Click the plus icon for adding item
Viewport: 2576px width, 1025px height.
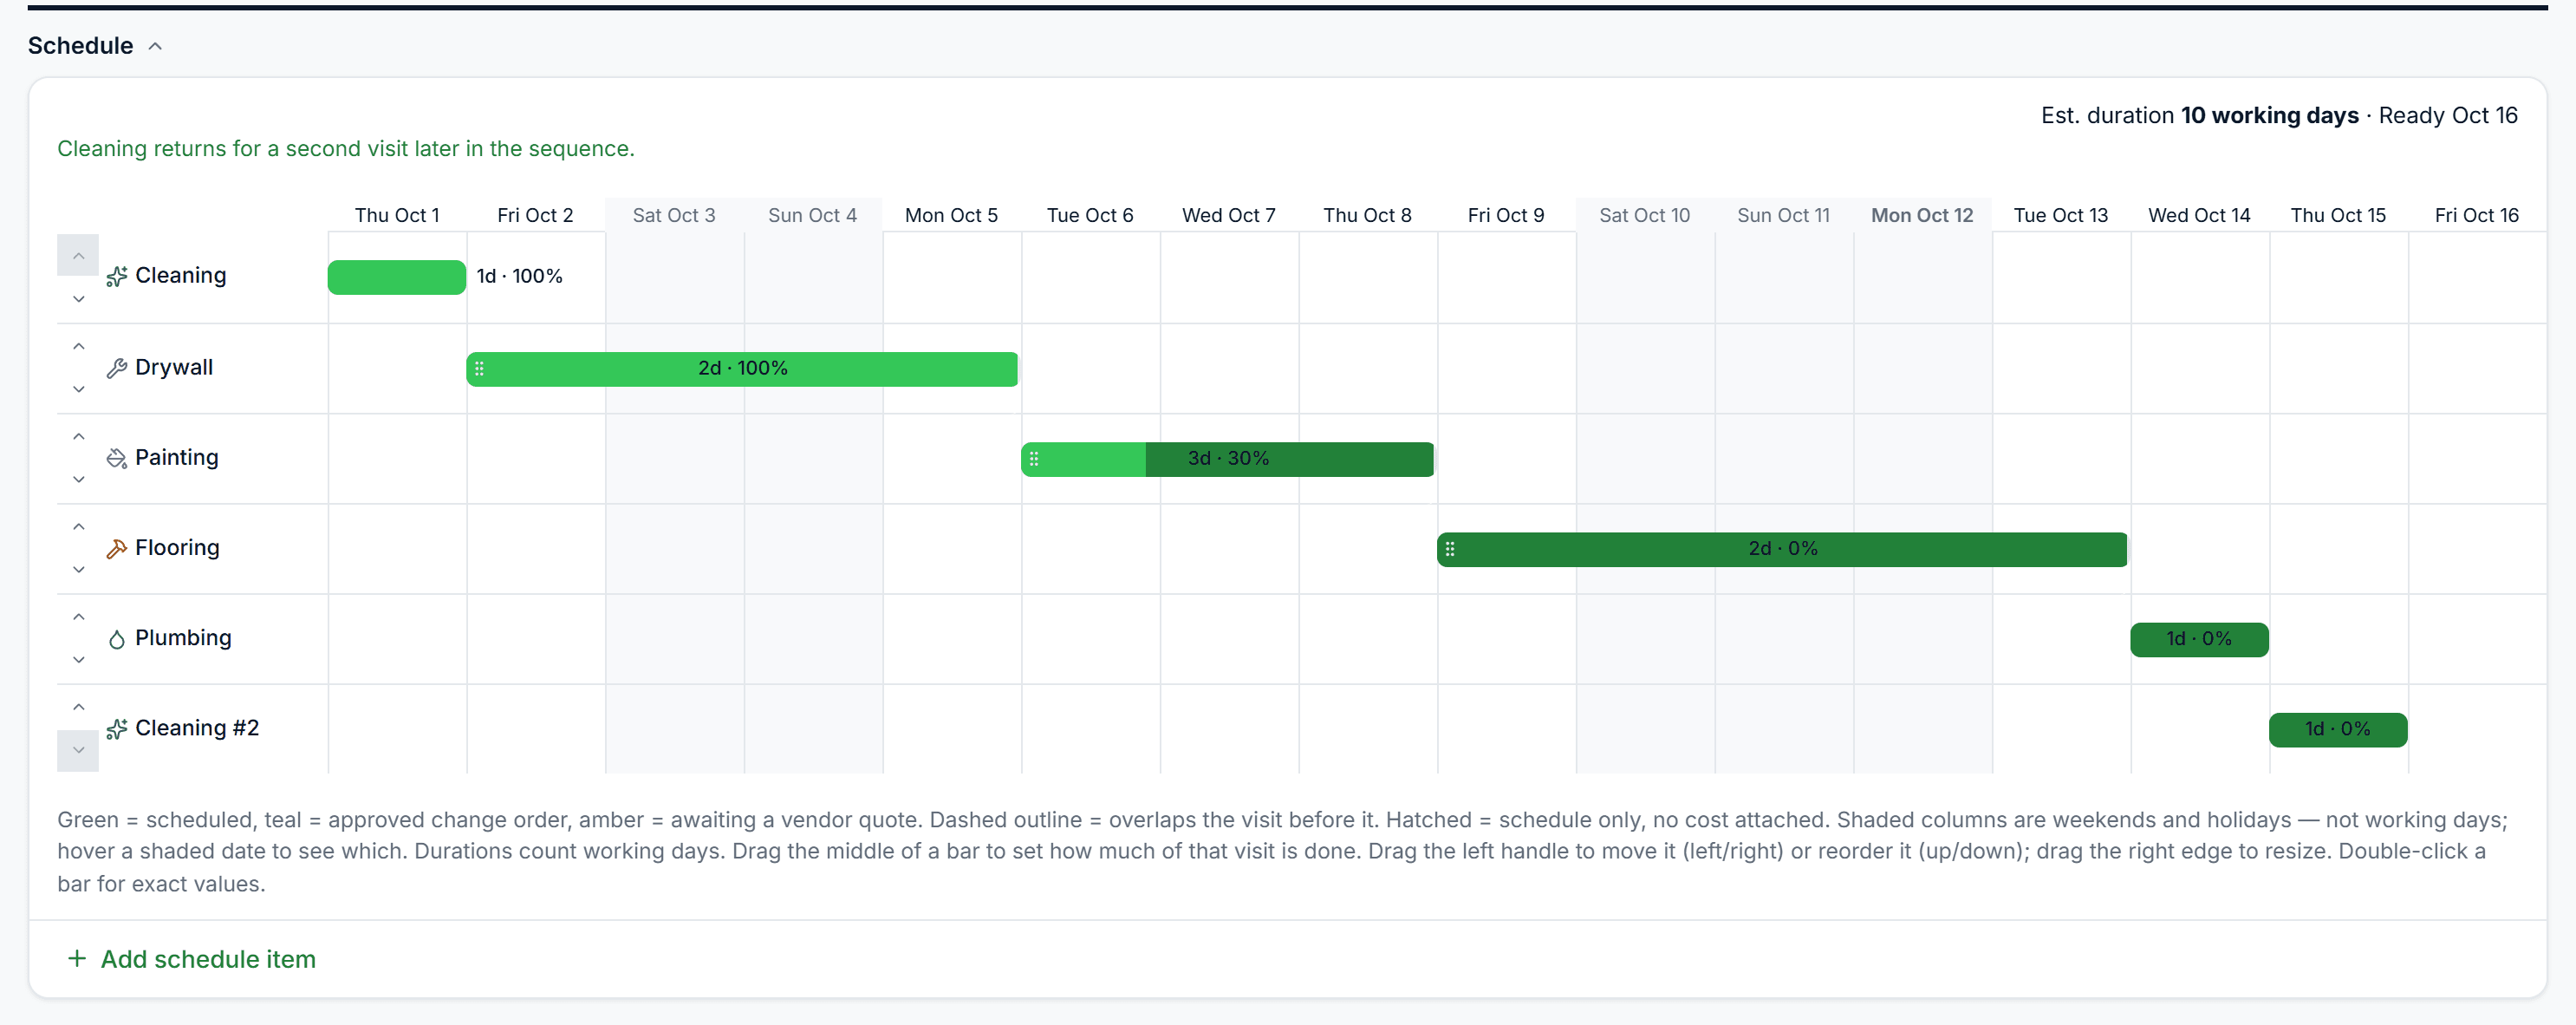pos(76,958)
